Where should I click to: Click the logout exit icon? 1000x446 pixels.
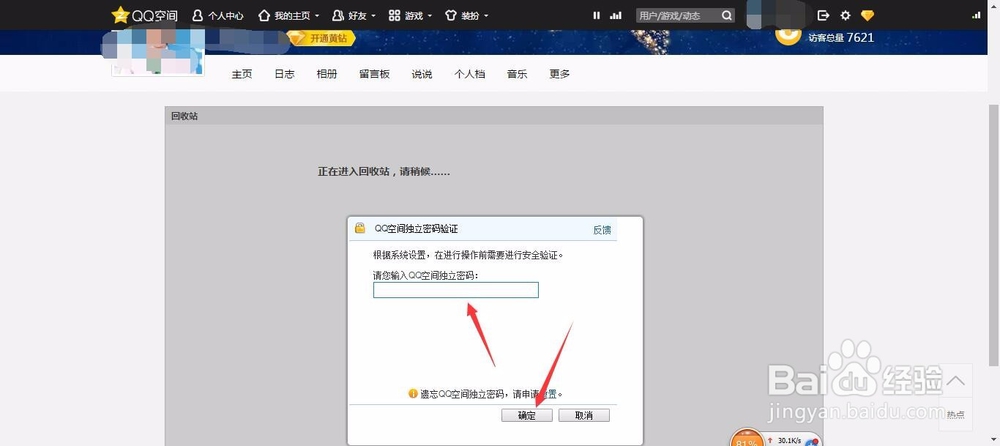click(x=823, y=15)
